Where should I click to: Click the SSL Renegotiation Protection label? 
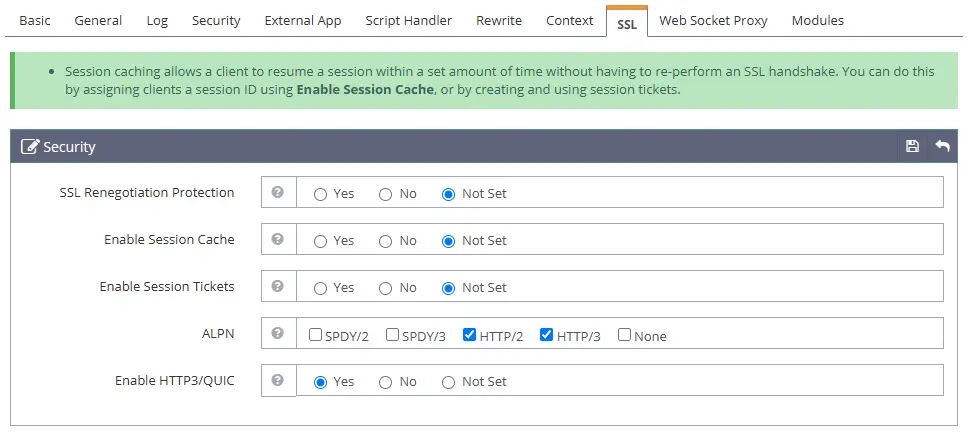point(147,193)
